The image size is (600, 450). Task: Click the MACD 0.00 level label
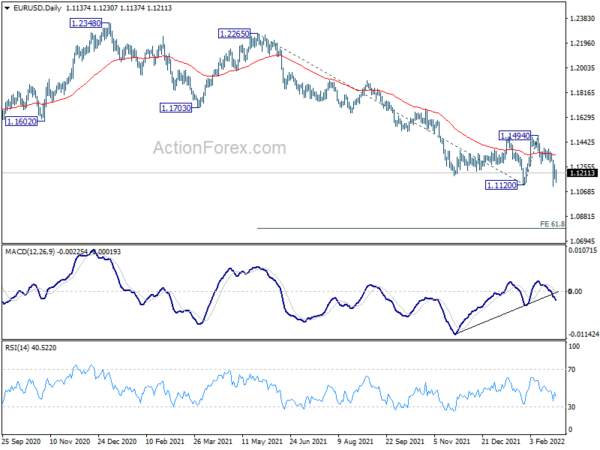tap(576, 292)
